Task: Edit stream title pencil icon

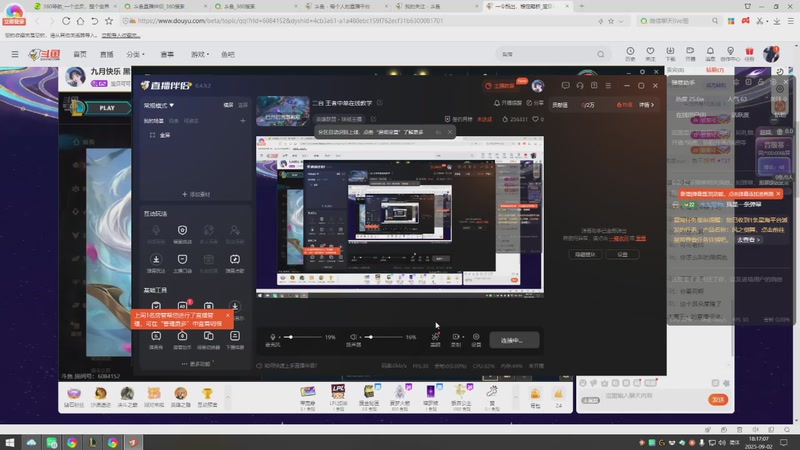Action: click(380, 103)
